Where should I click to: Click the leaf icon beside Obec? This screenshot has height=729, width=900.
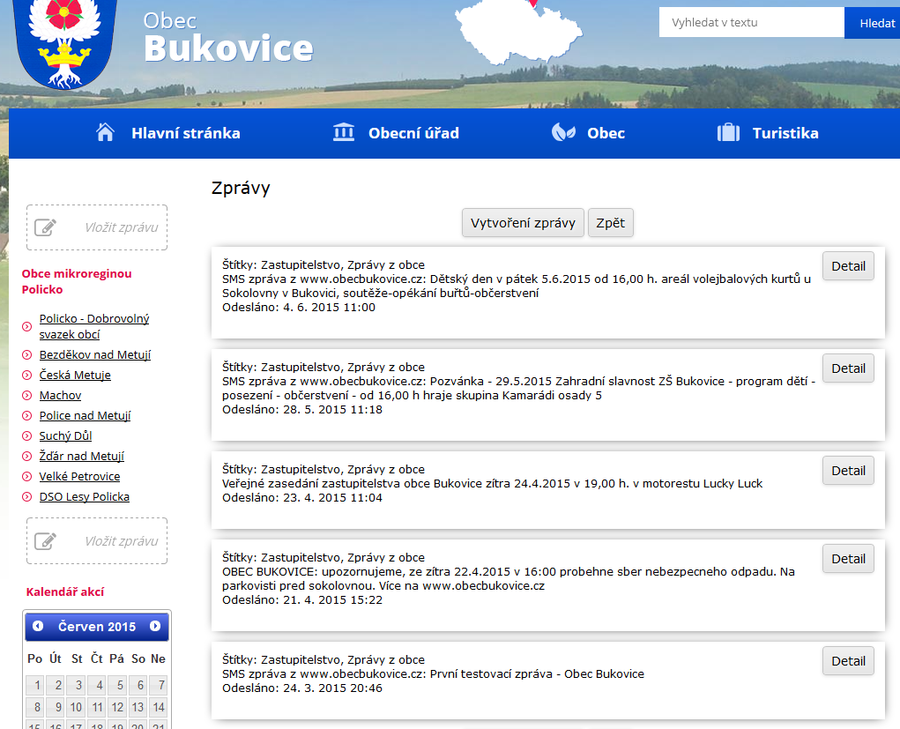(563, 133)
